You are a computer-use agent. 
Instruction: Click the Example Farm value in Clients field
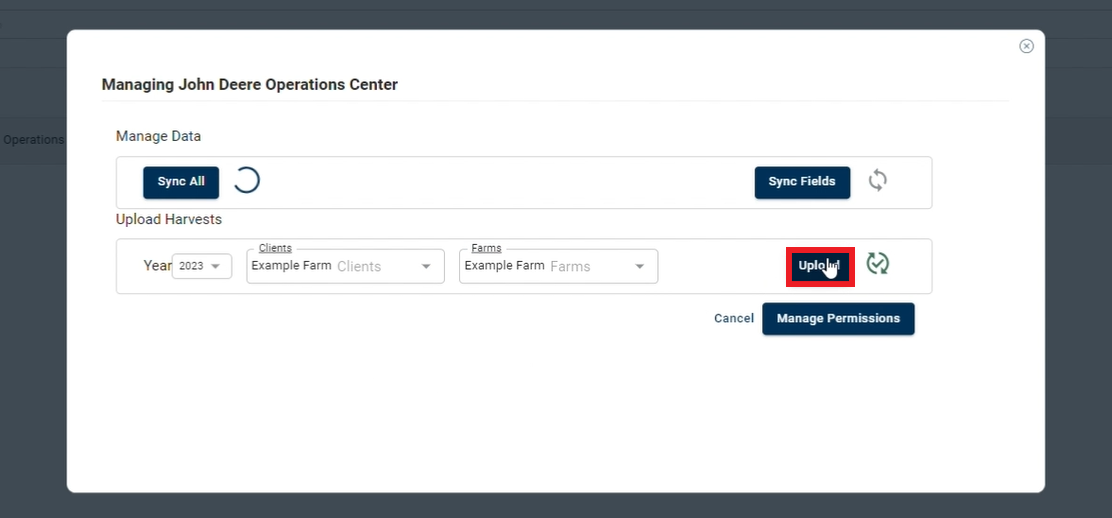[291, 265]
